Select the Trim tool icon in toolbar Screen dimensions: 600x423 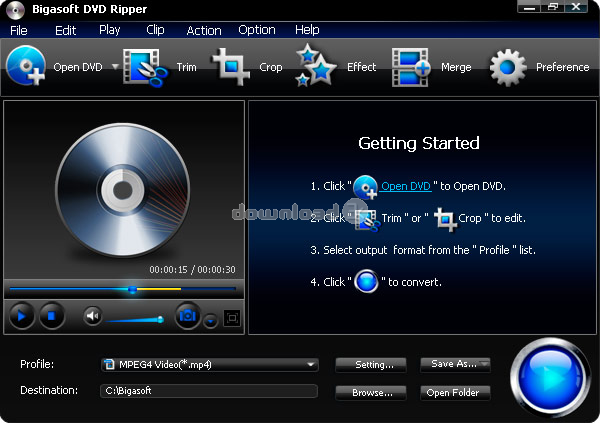click(145, 67)
